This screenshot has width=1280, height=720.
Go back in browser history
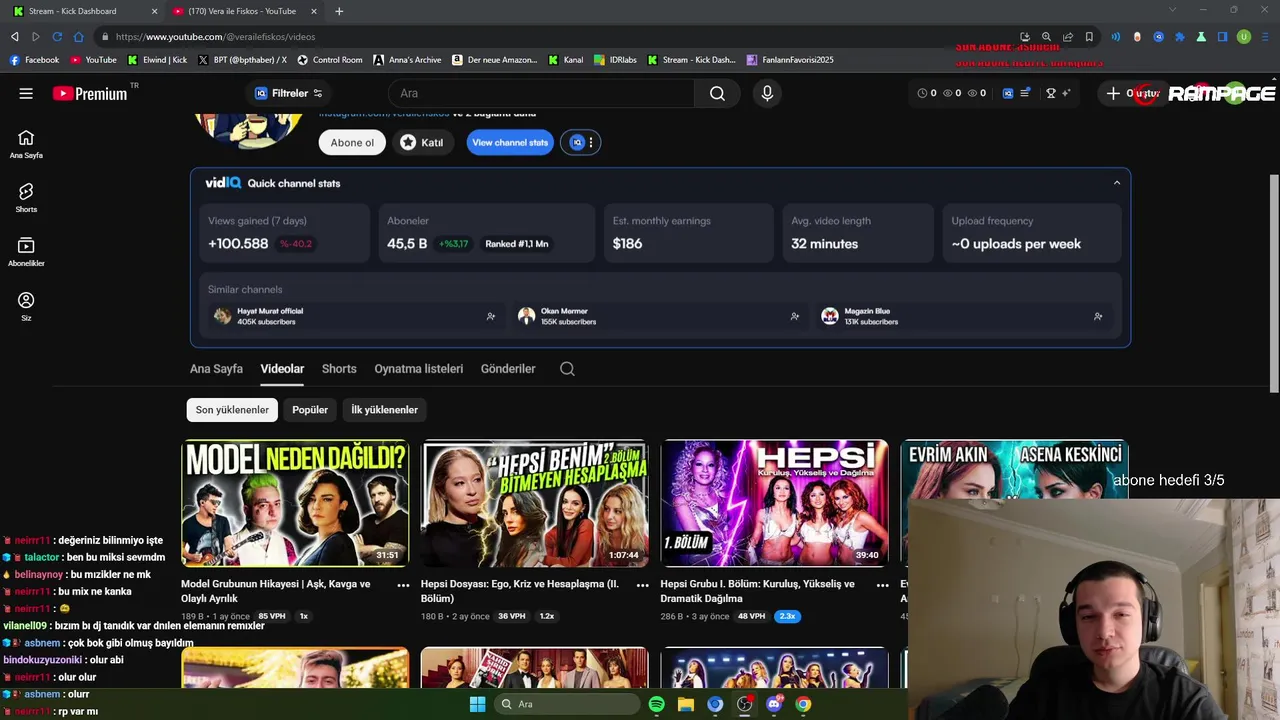[14, 37]
